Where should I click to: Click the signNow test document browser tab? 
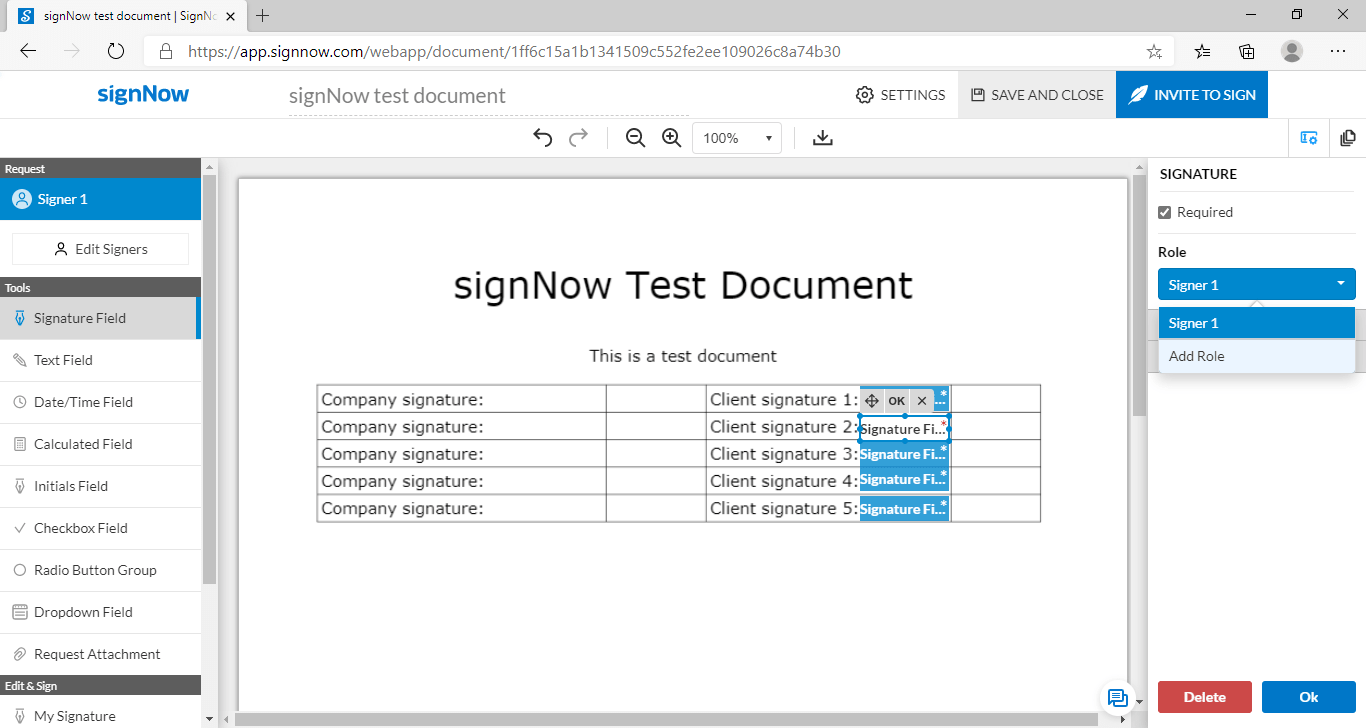(125, 16)
